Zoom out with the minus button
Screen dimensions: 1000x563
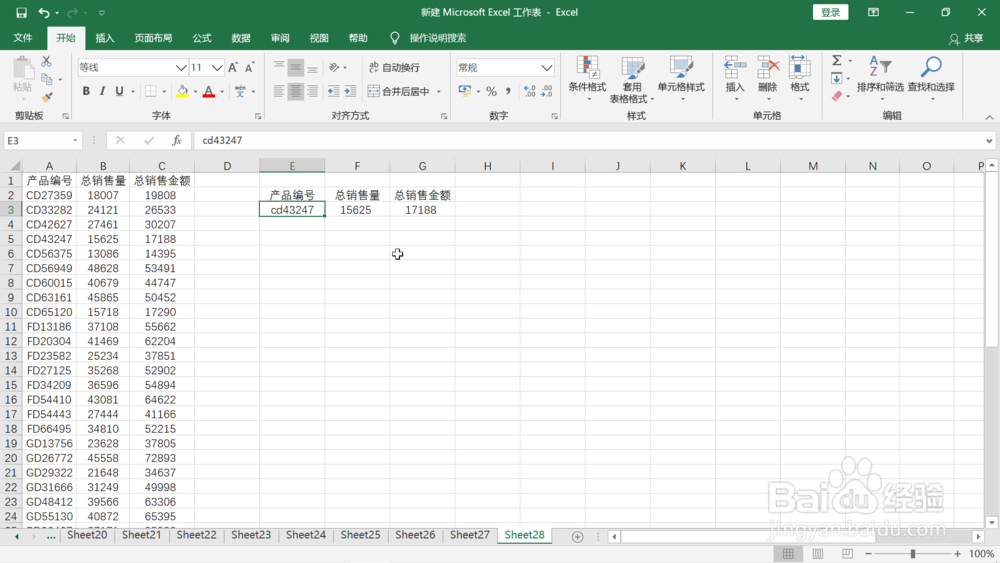tap(868, 553)
